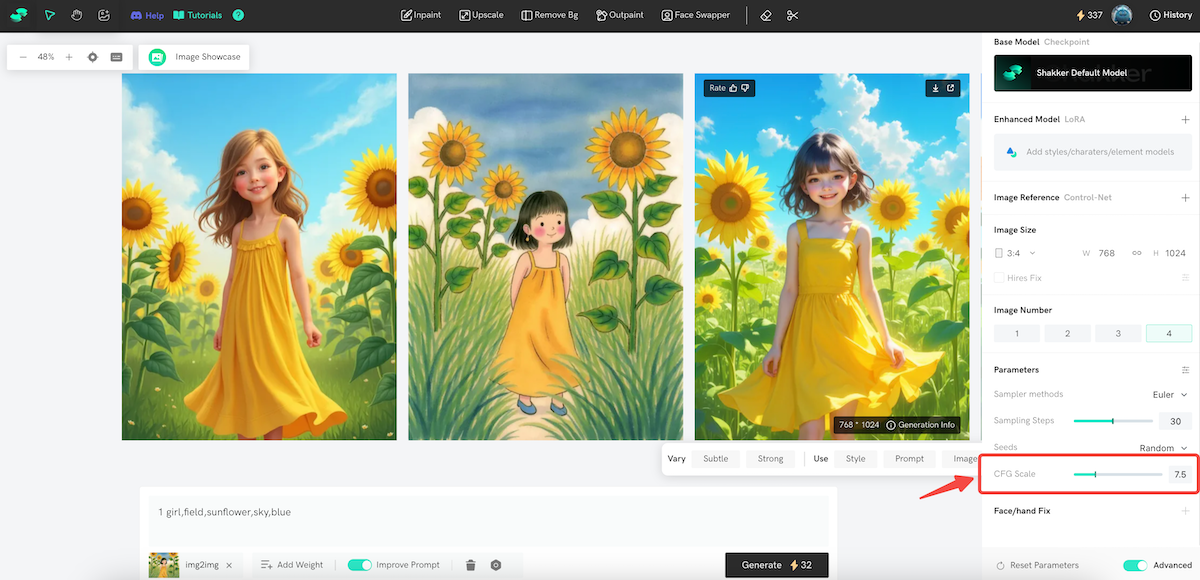
Task: Click the CFG Scale slider track
Action: point(1117,474)
